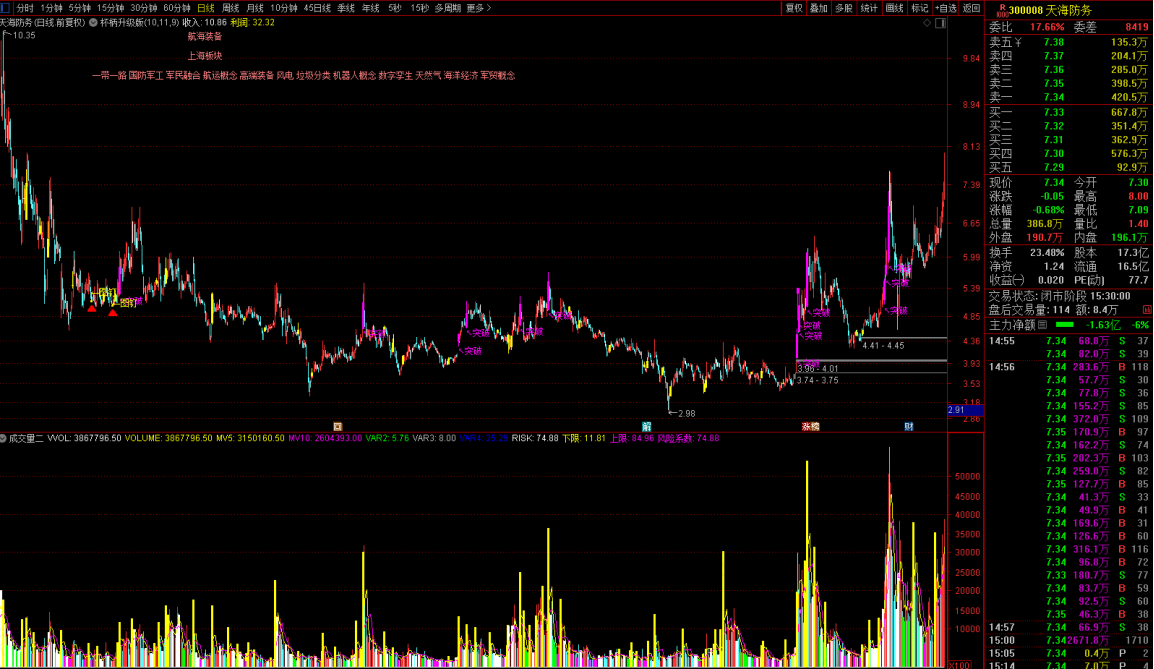
Task: Expand the 成交量二 indicator selector
Action: (4, 439)
